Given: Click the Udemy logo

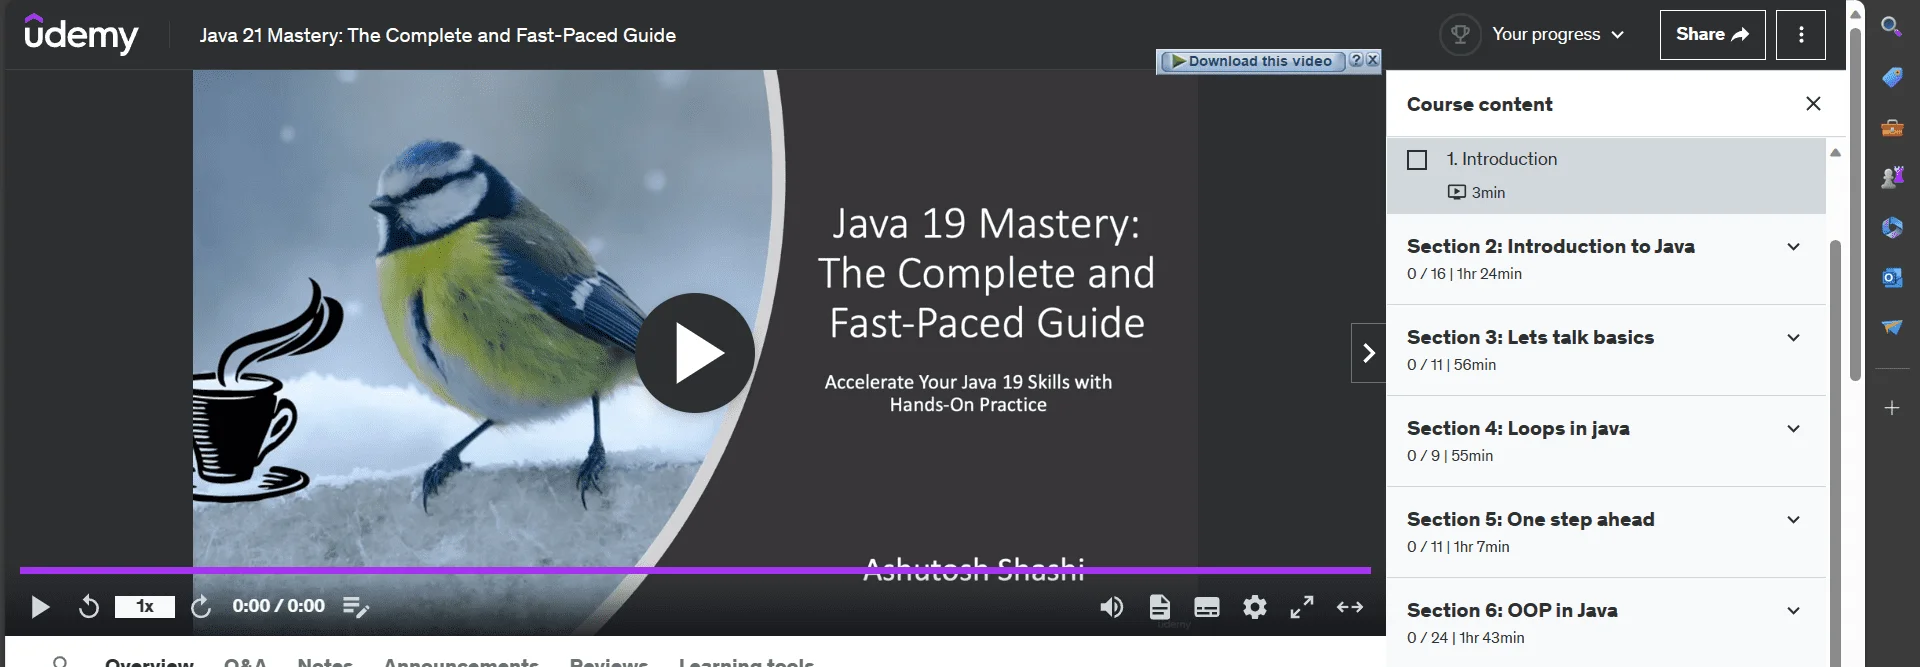Looking at the screenshot, I should pos(81,35).
